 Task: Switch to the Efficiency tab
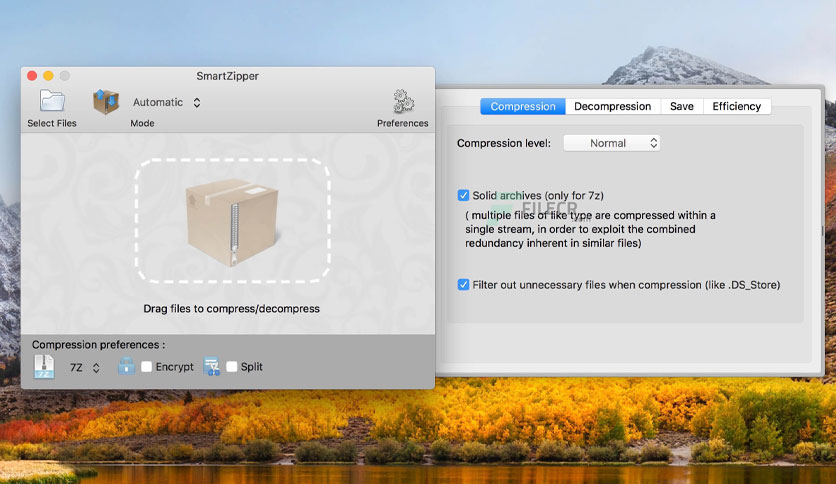click(x=736, y=106)
